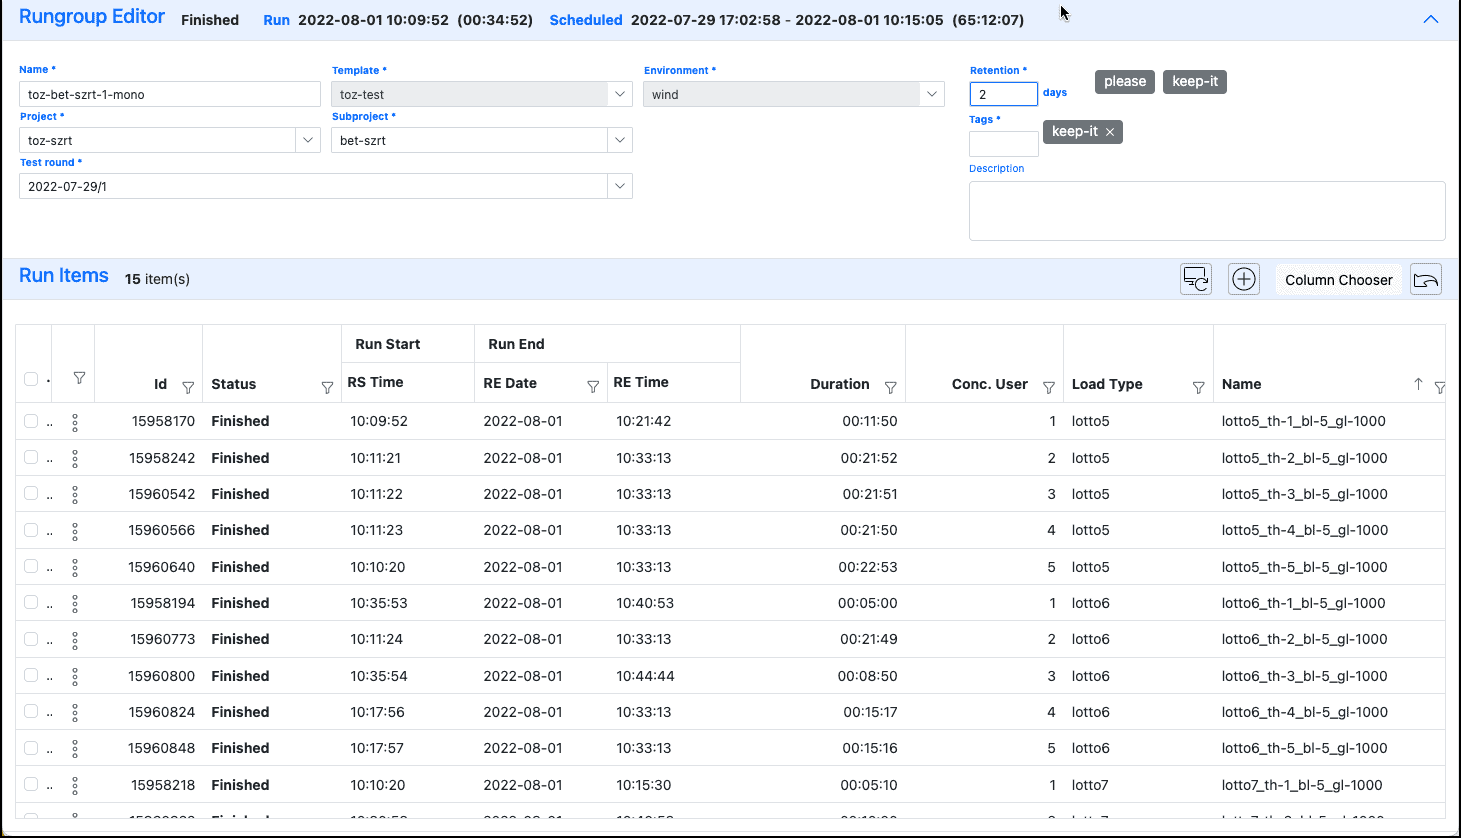The image size is (1461, 838).
Task: Open filter on the Status column
Action: click(x=327, y=387)
